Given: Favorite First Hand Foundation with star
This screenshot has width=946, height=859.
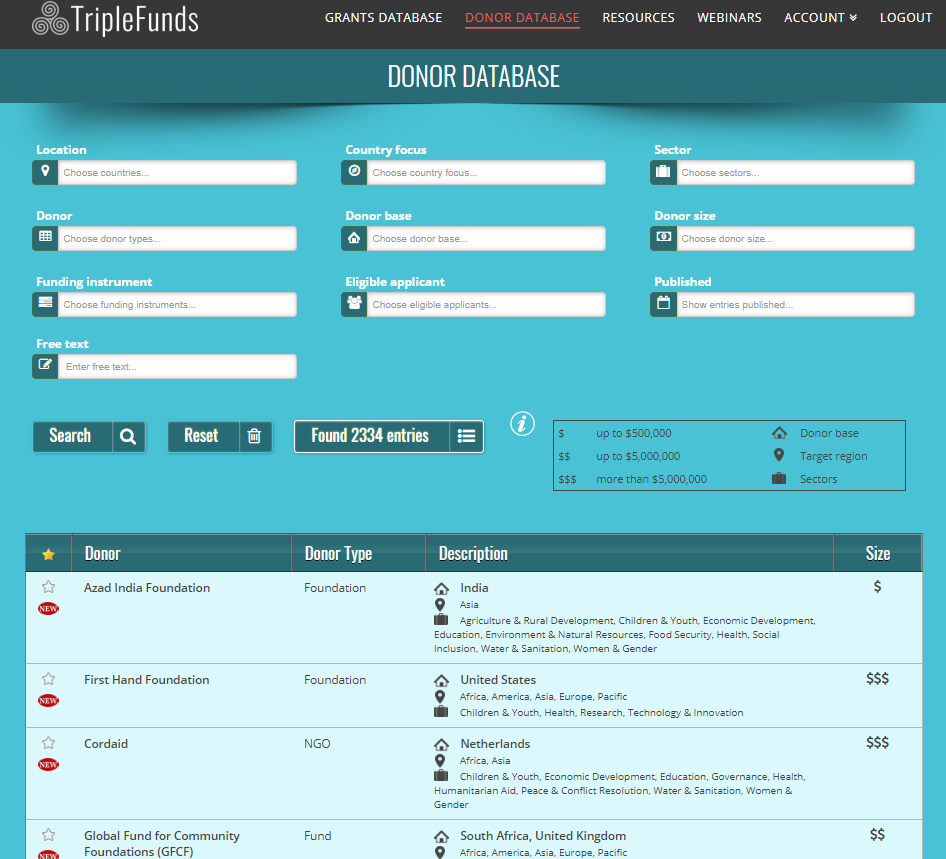Looking at the screenshot, I should pos(49,679).
